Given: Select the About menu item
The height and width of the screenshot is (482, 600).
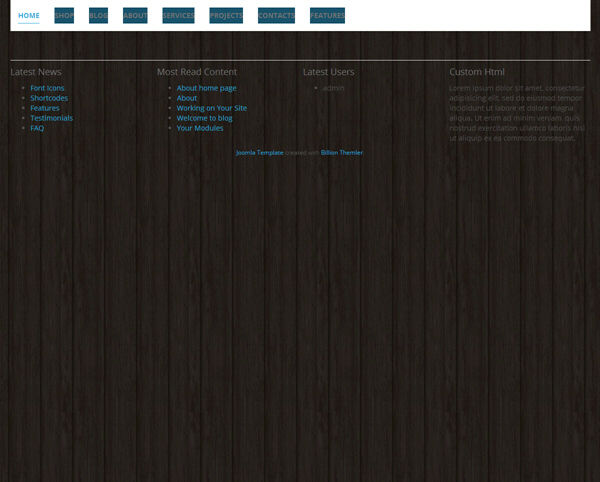Looking at the screenshot, I should coord(135,16).
